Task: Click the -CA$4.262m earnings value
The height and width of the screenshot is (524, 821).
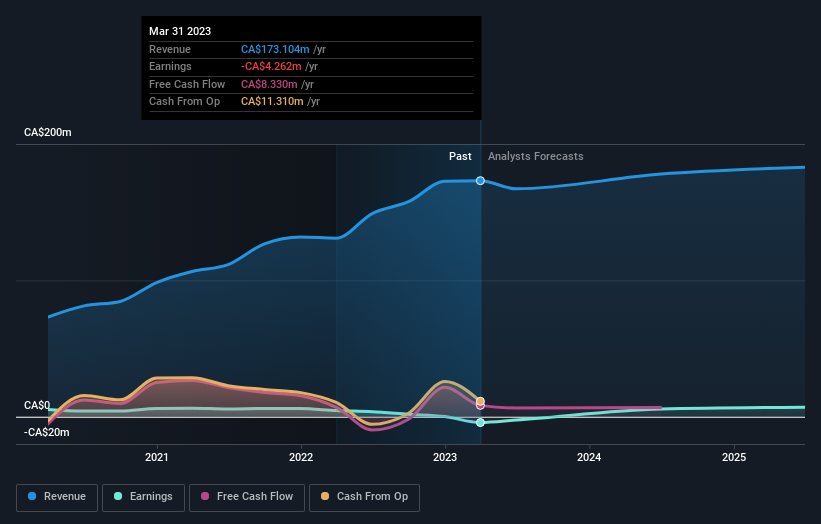Action: (271, 66)
